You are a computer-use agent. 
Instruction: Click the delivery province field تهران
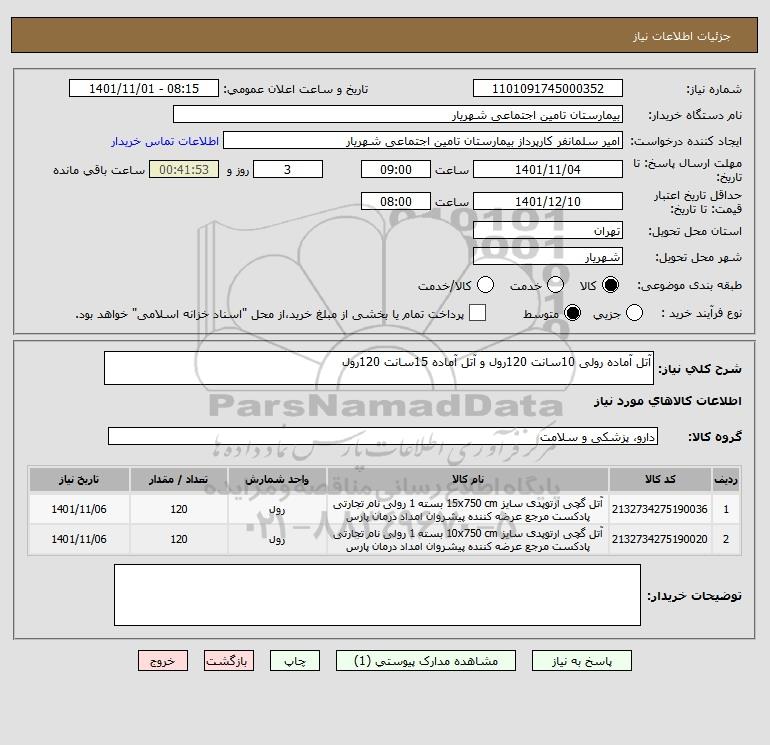point(548,230)
